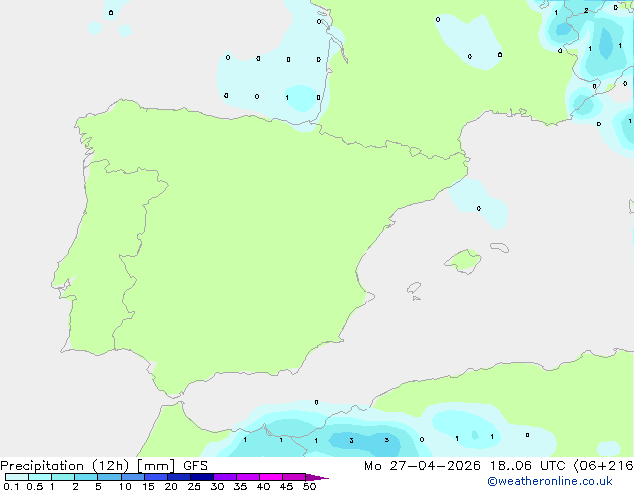Click the Menorca island outline
Image resolution: width=634 pixels, height=490 pixels.
(x=500, y=247)
